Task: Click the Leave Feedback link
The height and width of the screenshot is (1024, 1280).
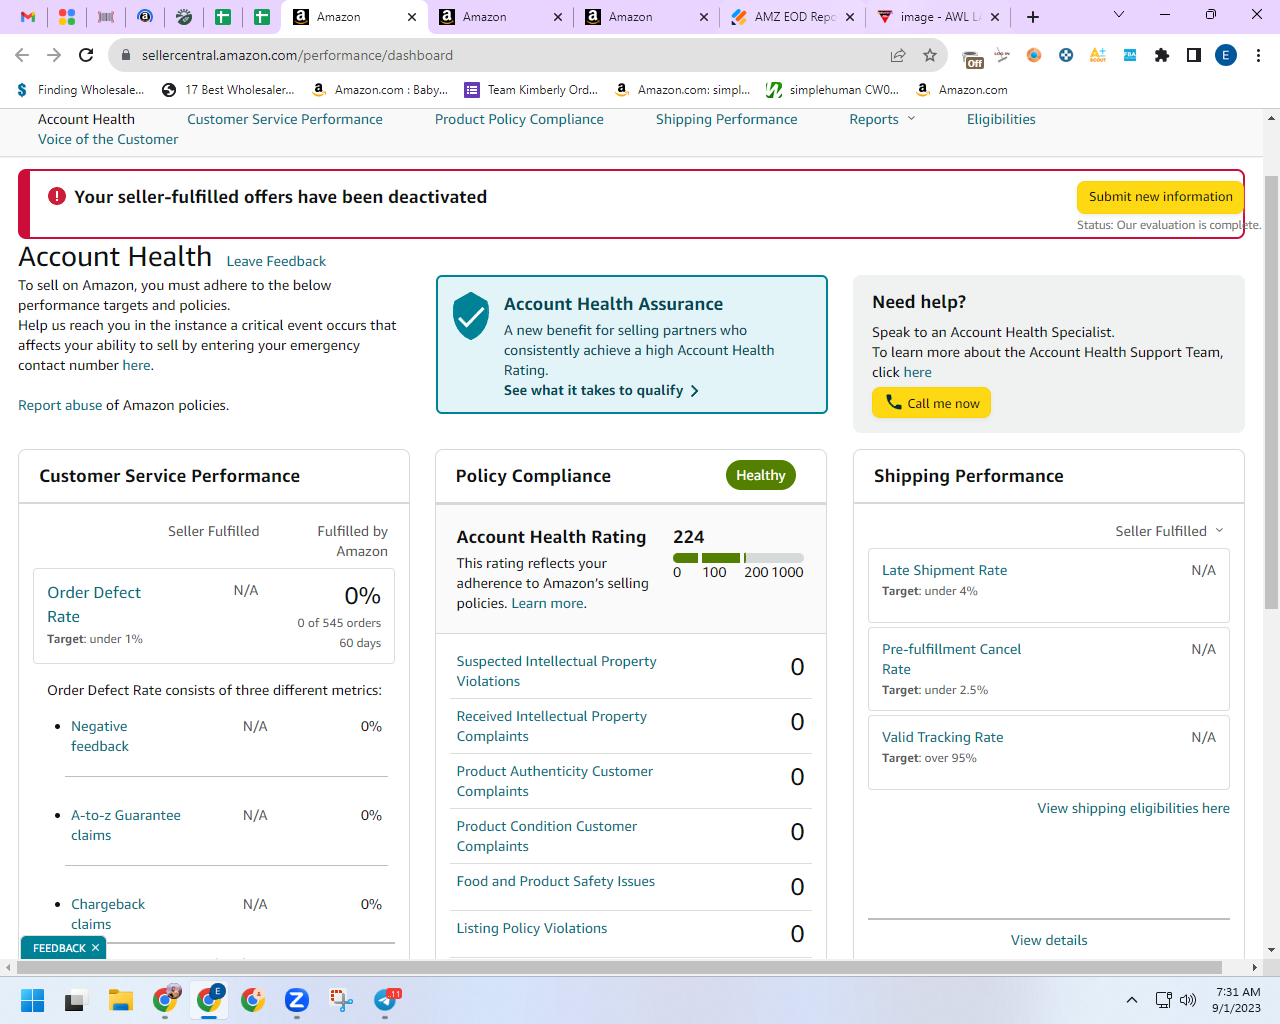Action: [276, 261]
